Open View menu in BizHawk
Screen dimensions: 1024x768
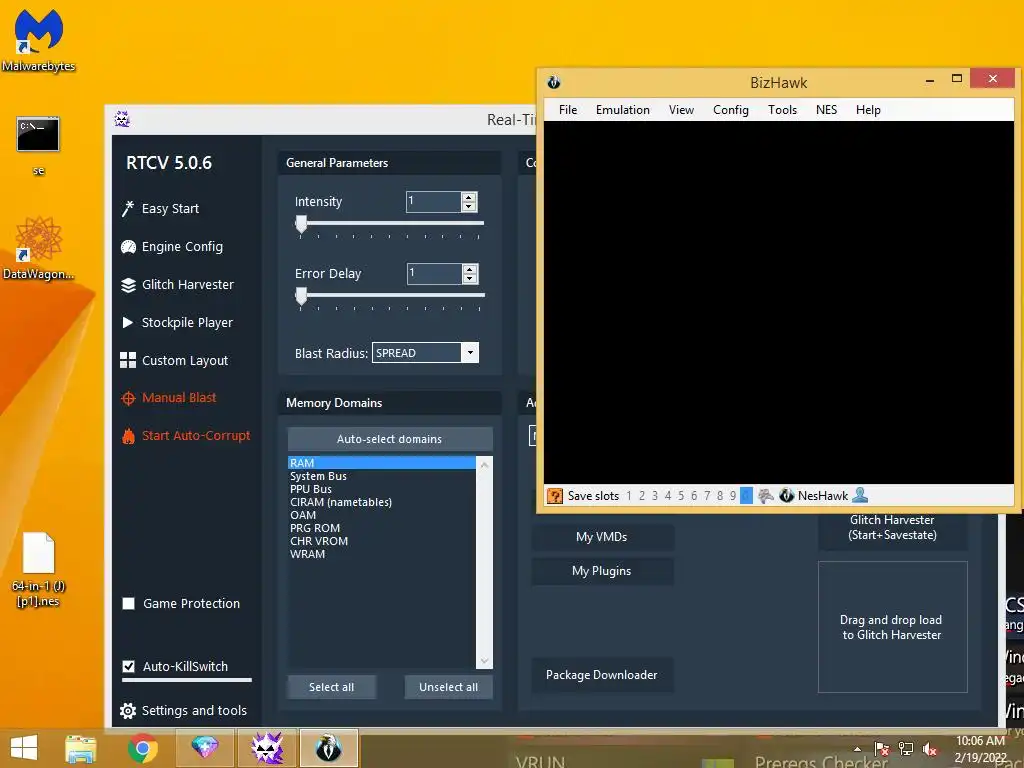681,110
